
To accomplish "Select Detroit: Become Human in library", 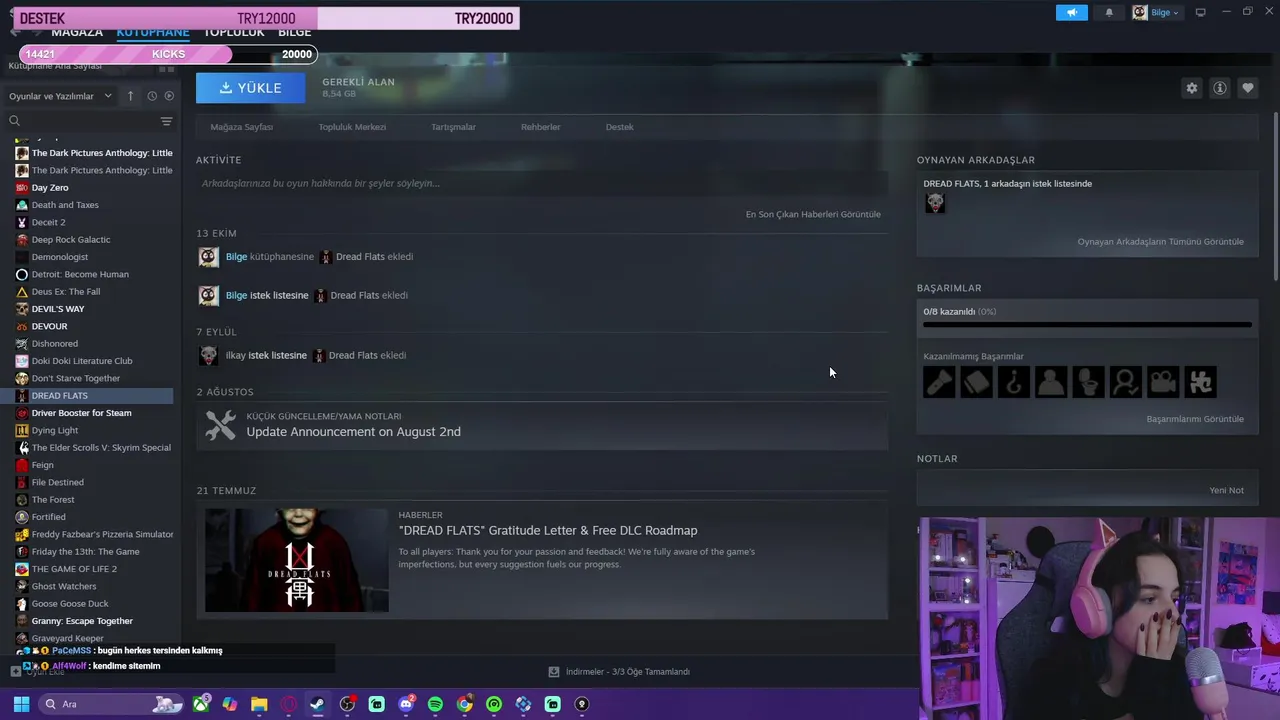I will click(x=80, y=275).
